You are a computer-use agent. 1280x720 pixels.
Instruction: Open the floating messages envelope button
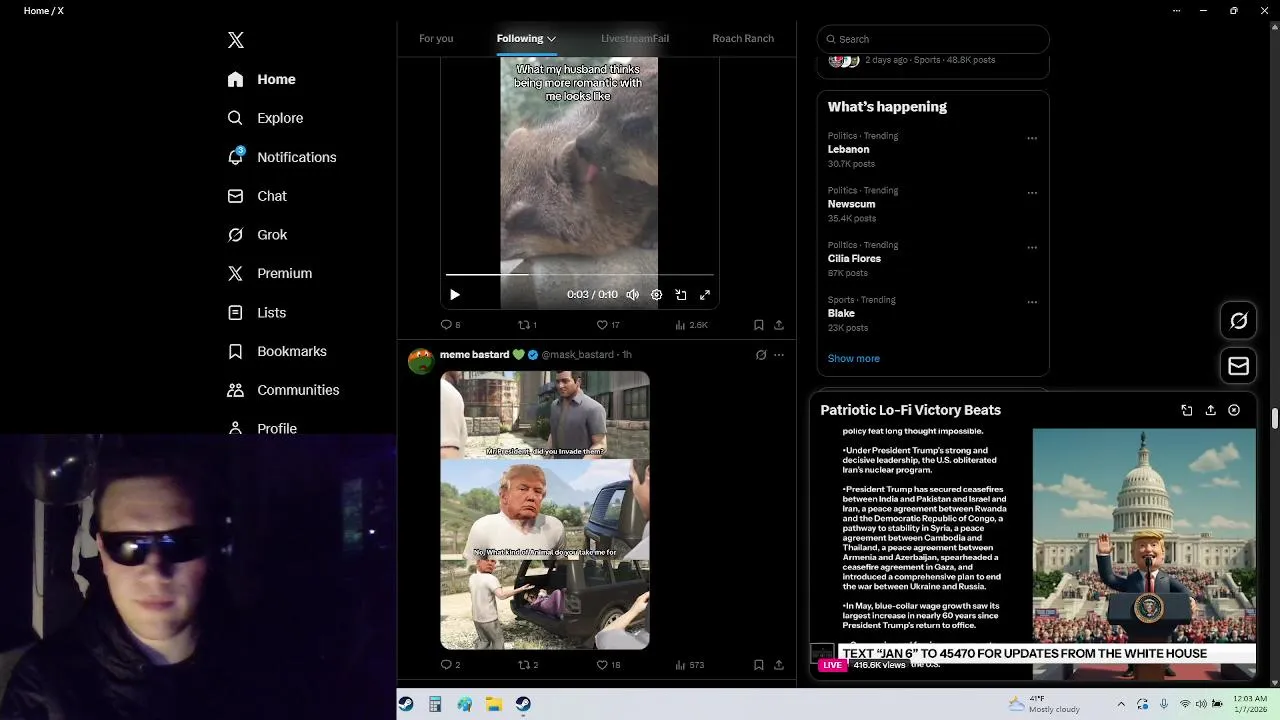1239,366
